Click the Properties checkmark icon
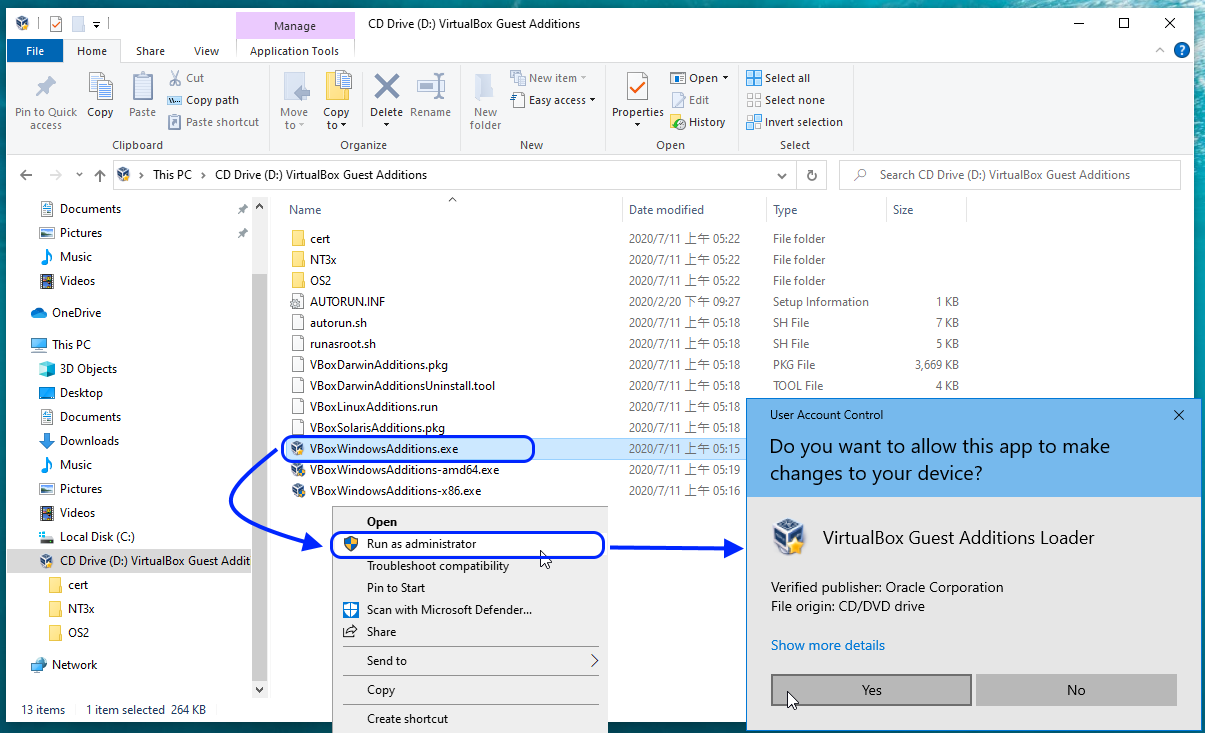Screen dimensions: 1205x733 click(637, 87)
